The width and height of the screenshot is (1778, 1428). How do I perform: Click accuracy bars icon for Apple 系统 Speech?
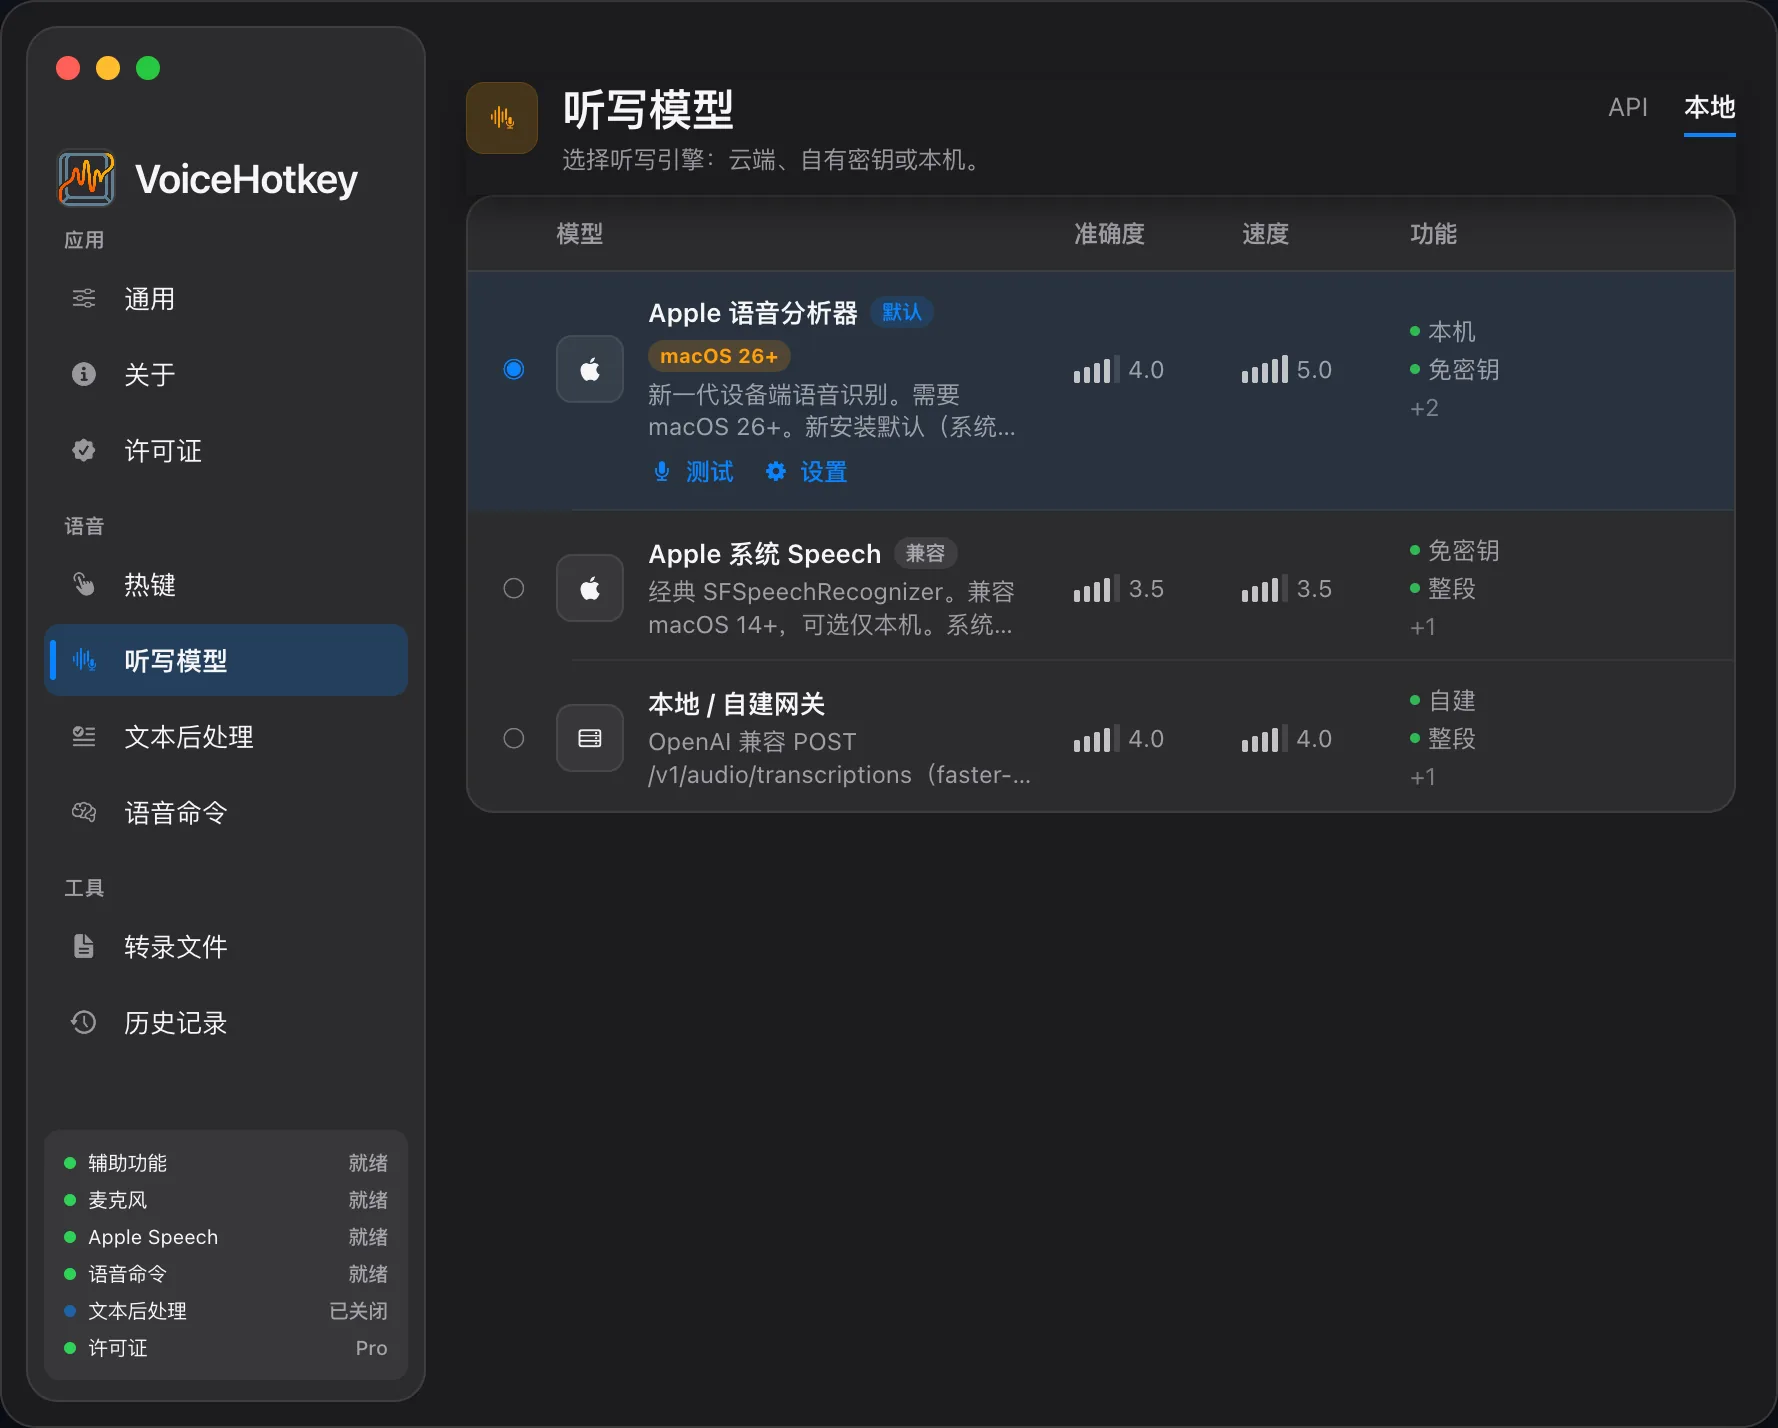(x=1096, y=588)
